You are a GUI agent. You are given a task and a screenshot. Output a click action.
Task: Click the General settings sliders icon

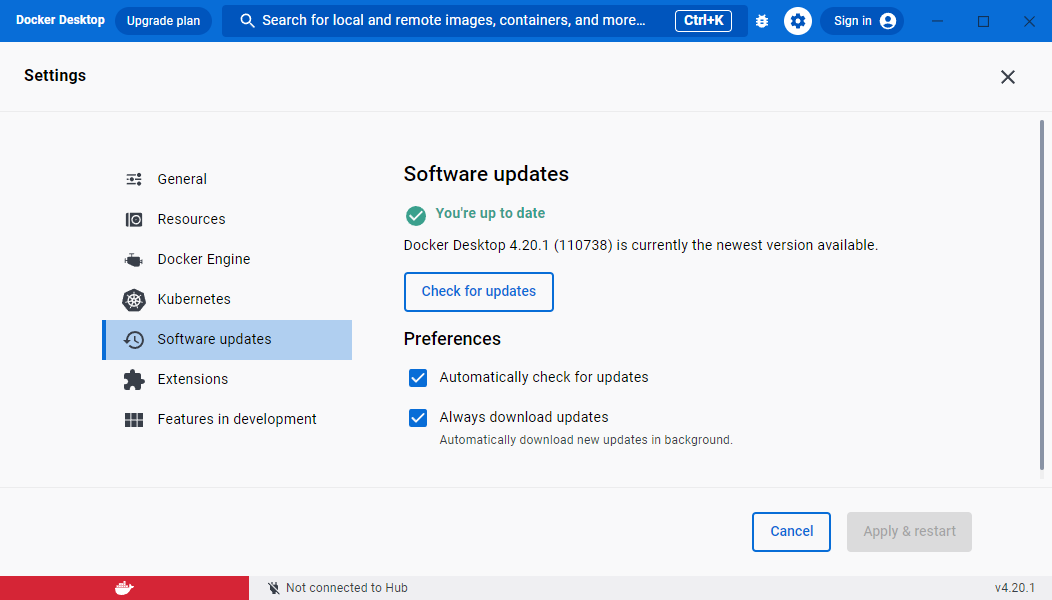[133, 179]
